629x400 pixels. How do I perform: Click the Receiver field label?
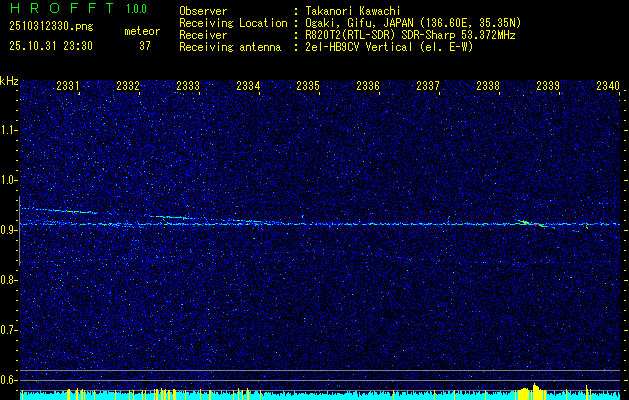pyautogui.click(x=203, y=35)
